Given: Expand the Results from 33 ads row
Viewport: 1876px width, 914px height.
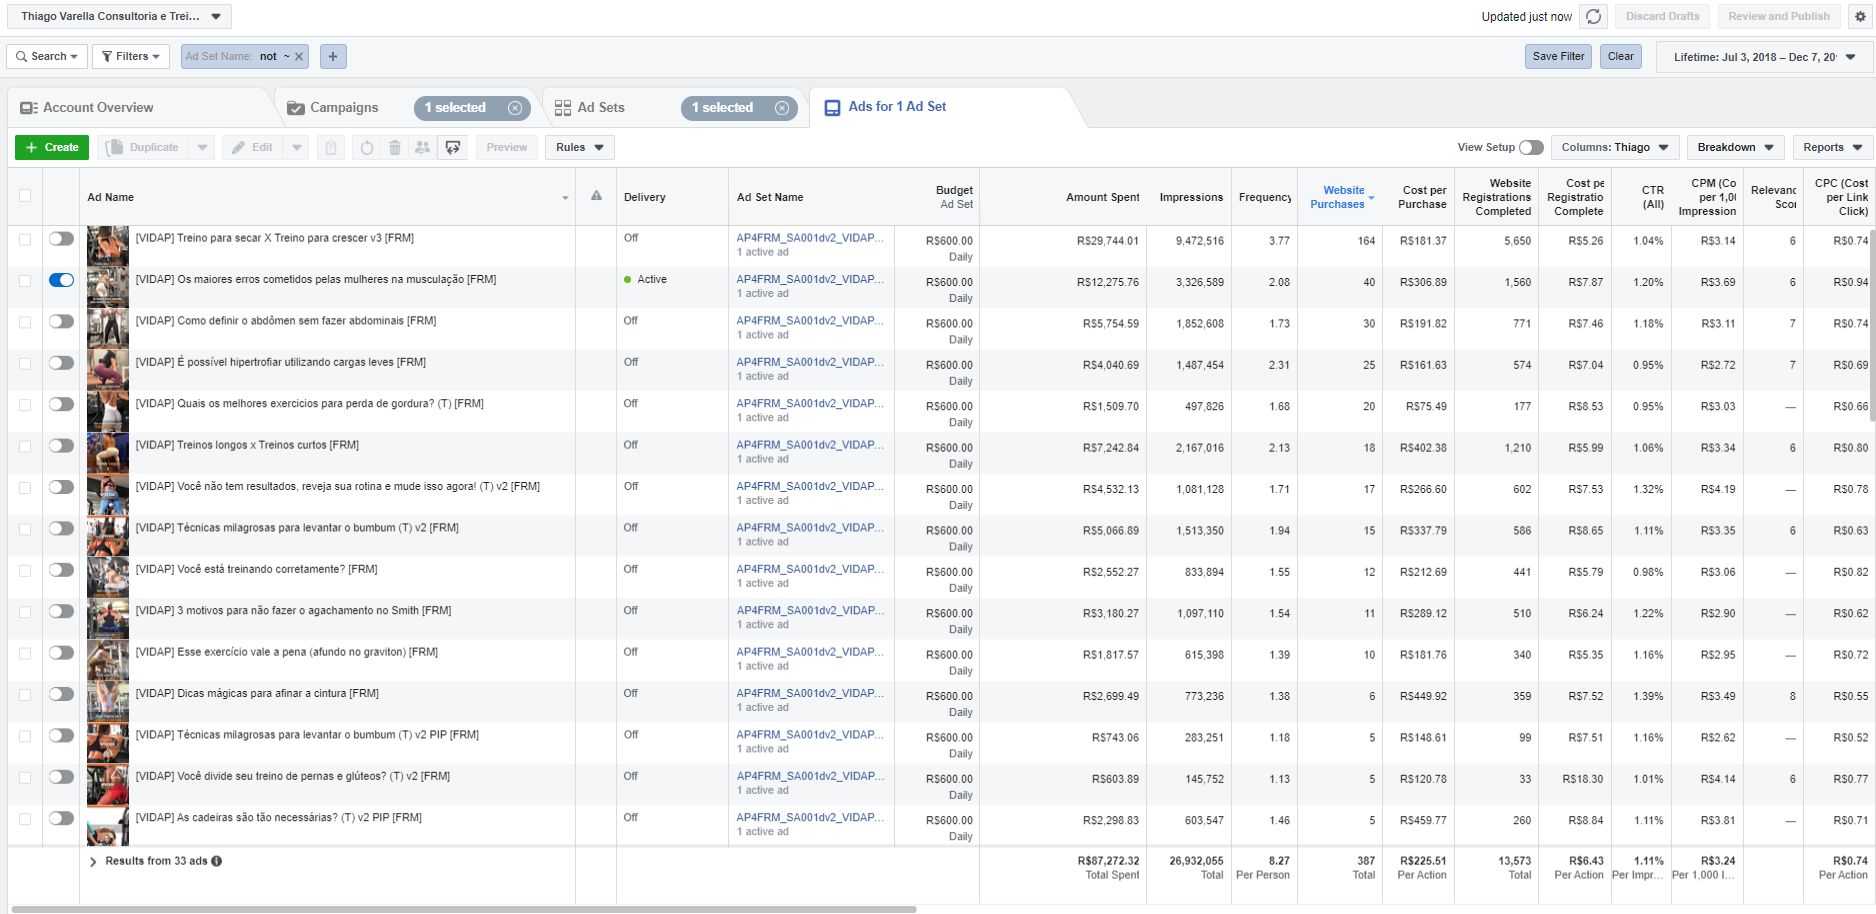Looking at the screenshot, I should click(93, 861).
